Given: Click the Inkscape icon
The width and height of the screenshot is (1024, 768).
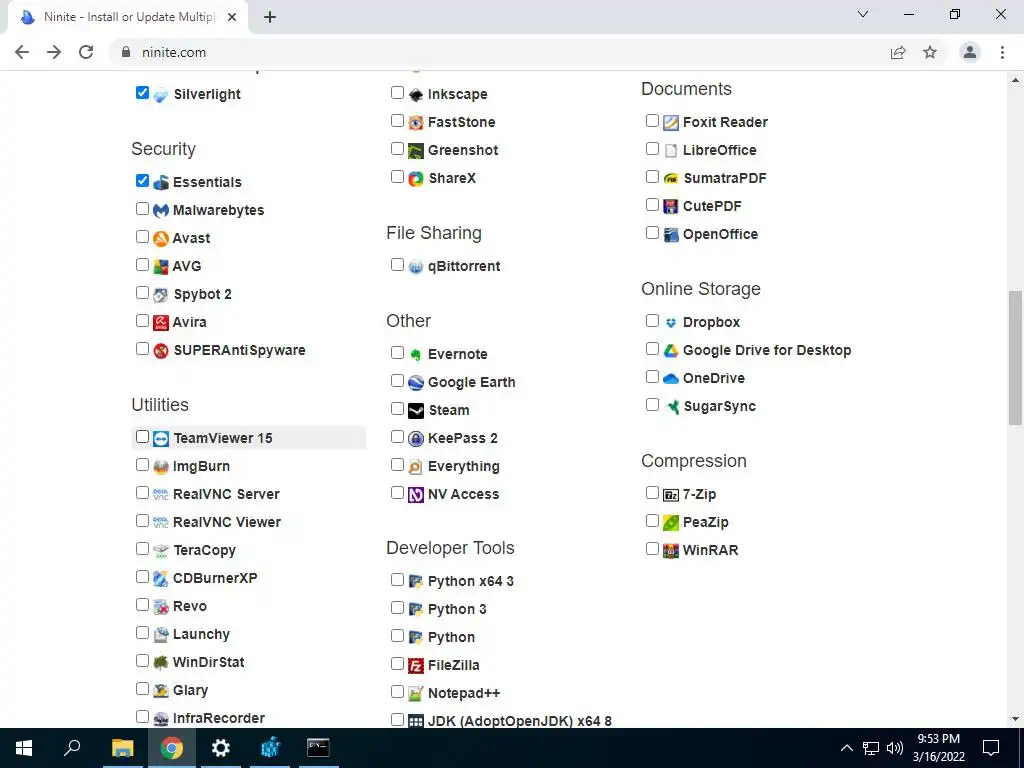Looking at the screenshot, I should coord(416,95).
